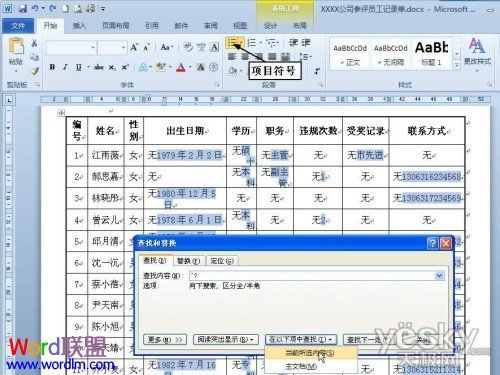Image resolution: width=500 pixels, height=375 pixels.
Task: Click the table header cell 出生日期
Action: [x=185, y=131]
